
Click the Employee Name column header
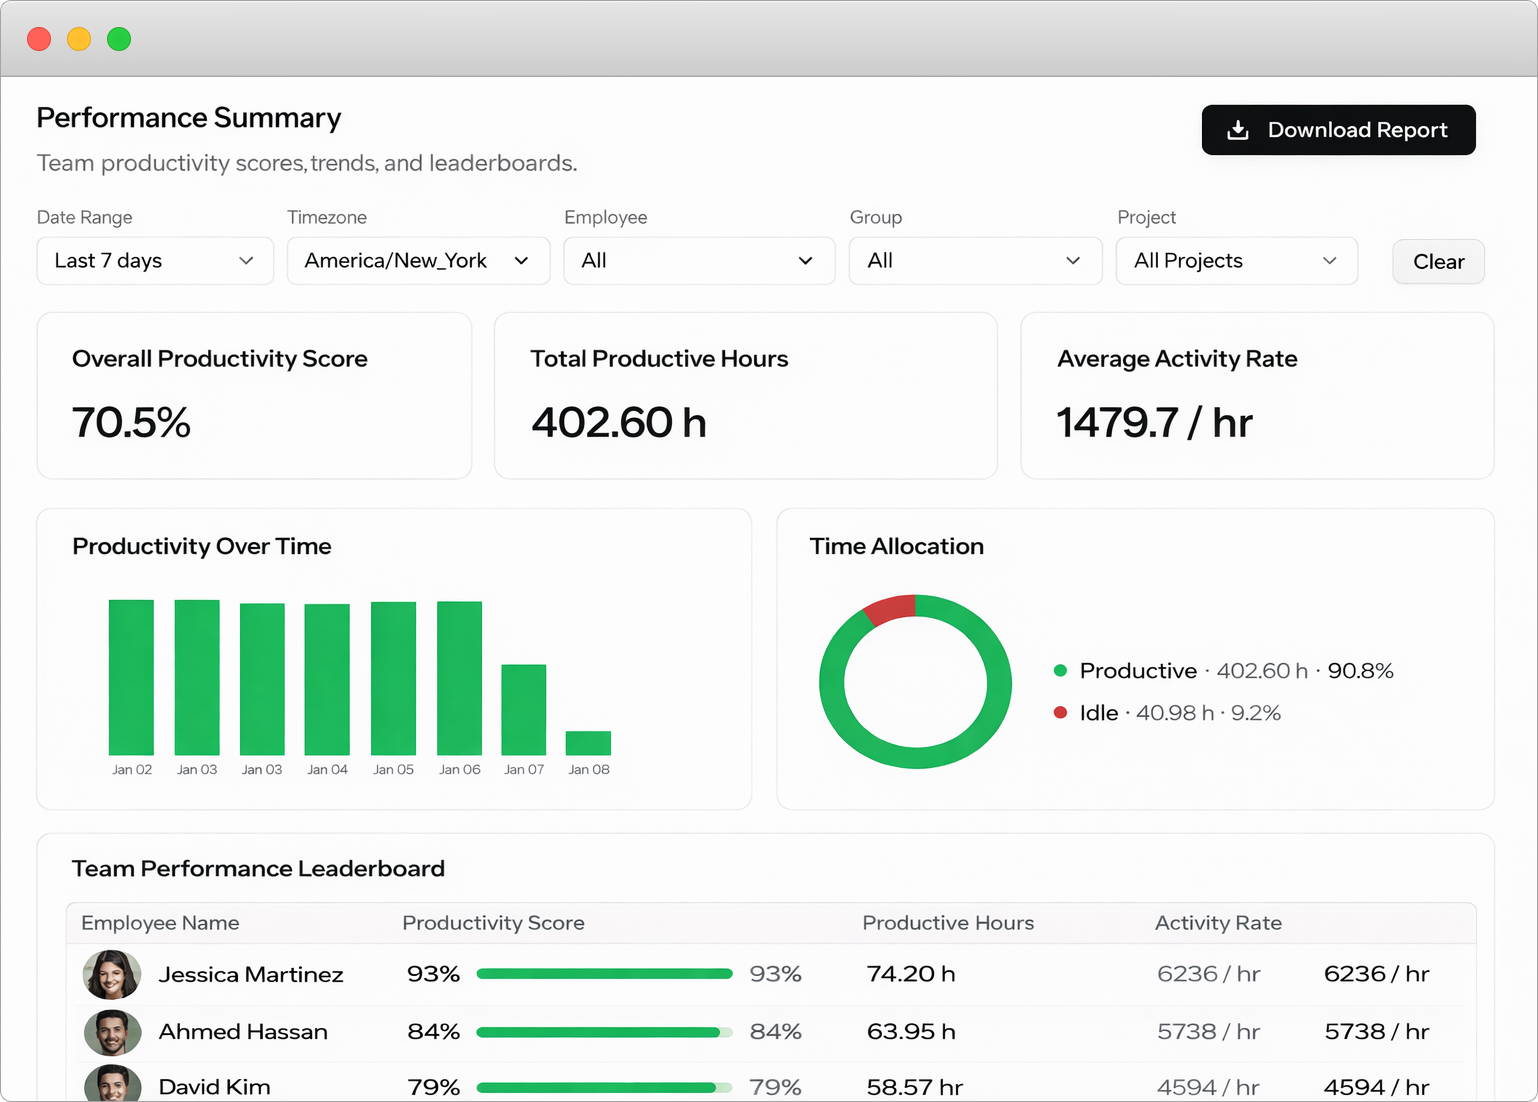tap(160, 923)
